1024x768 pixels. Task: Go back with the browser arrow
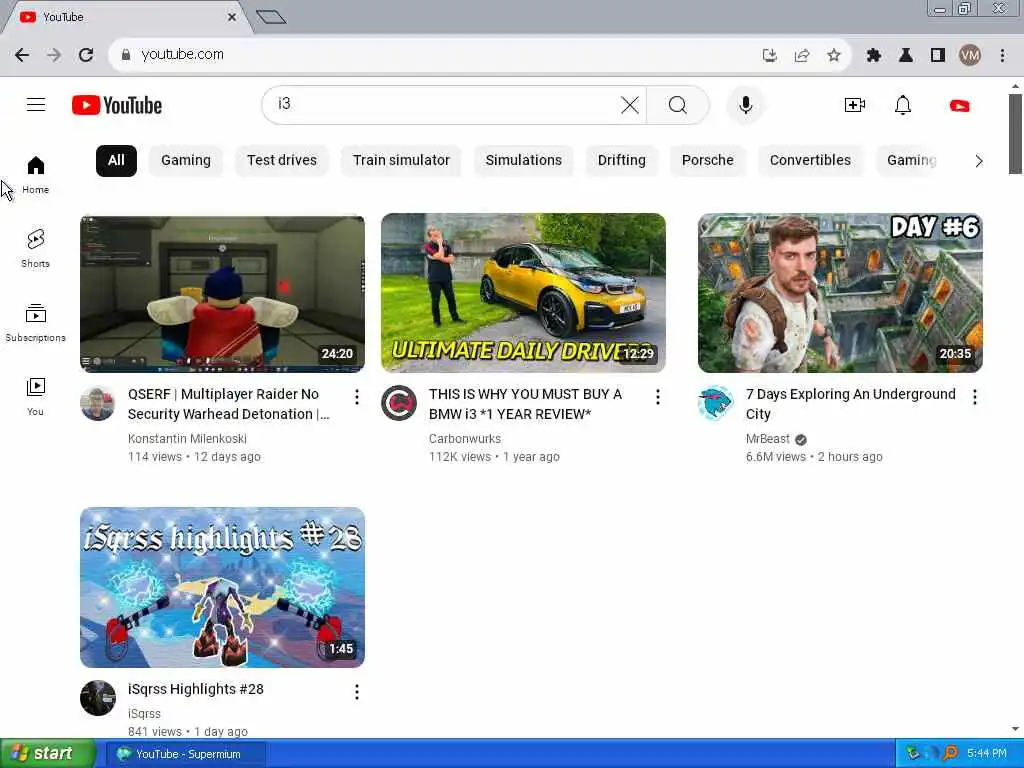pyautogui.click(x=22, y=55)
